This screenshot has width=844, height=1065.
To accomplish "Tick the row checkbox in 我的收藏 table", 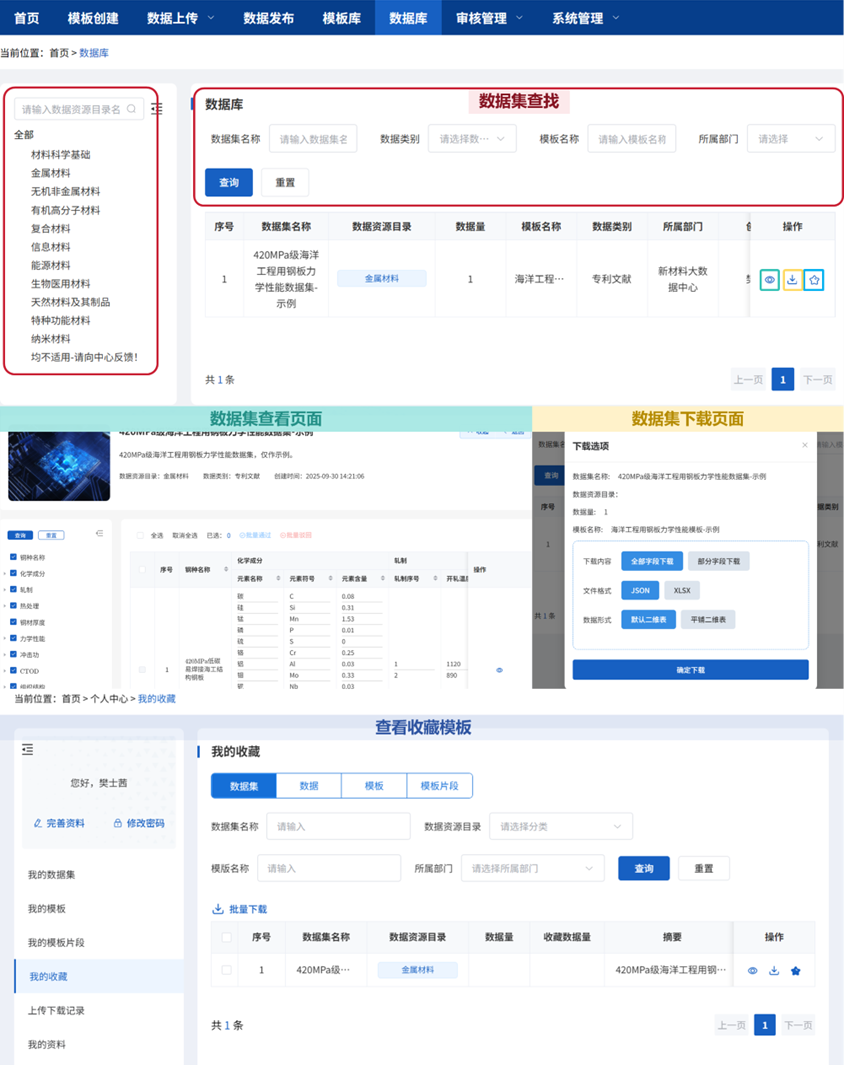I will point(227,970).
